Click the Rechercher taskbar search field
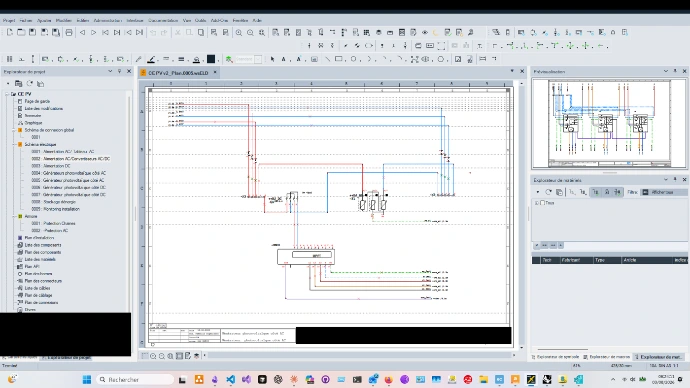 pyautogui.click(x=135, y=379)
